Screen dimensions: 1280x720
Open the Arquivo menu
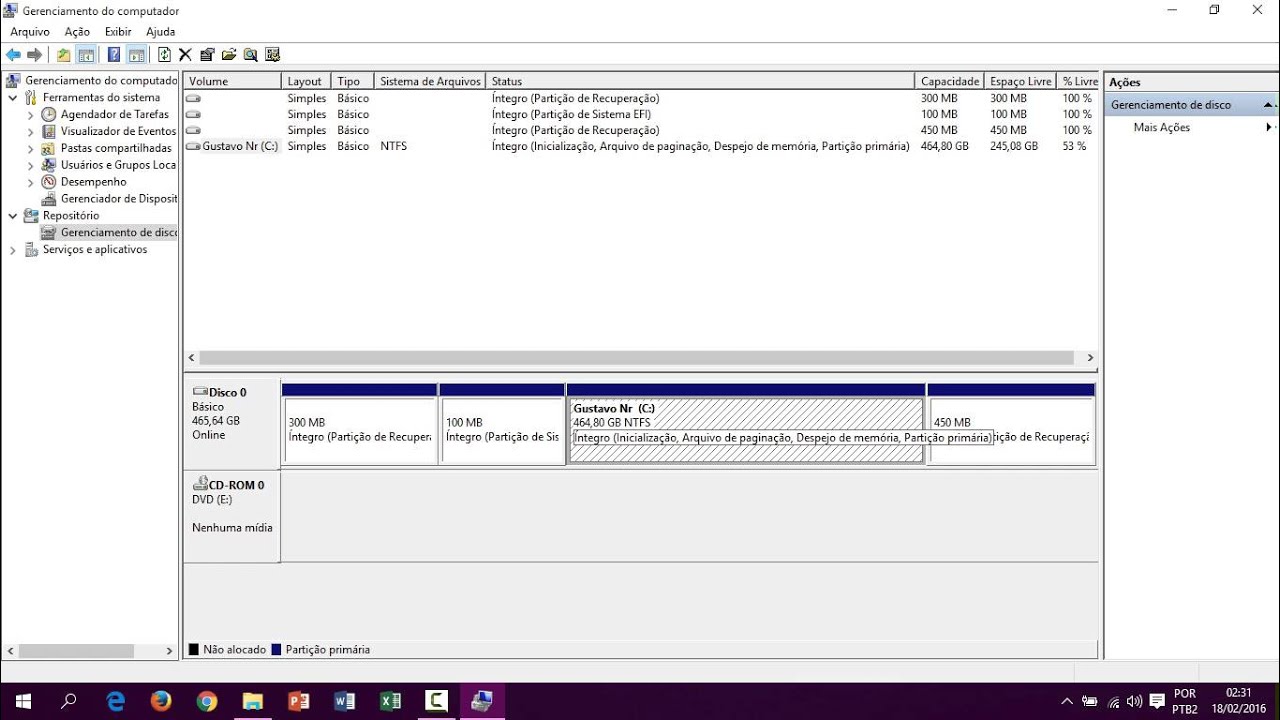click(30, 32)
